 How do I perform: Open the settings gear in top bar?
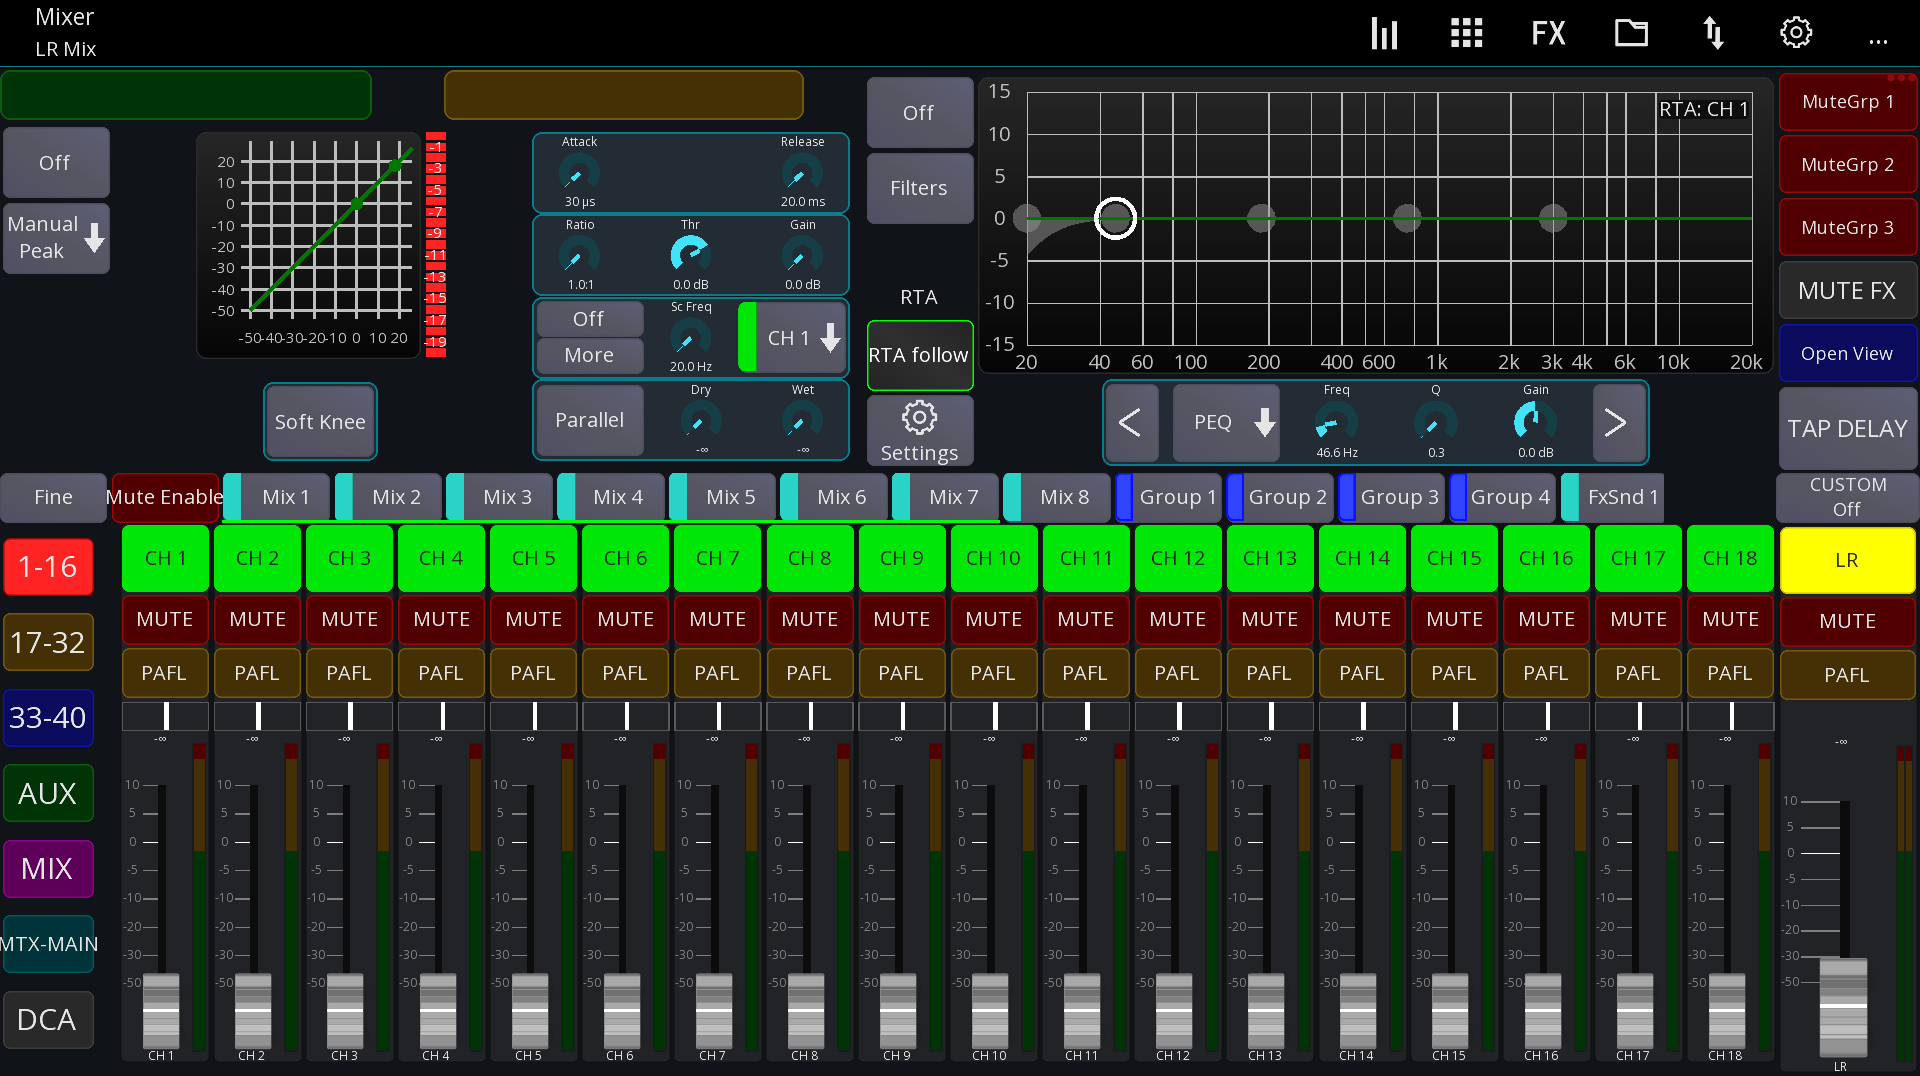click(1796, 33)
